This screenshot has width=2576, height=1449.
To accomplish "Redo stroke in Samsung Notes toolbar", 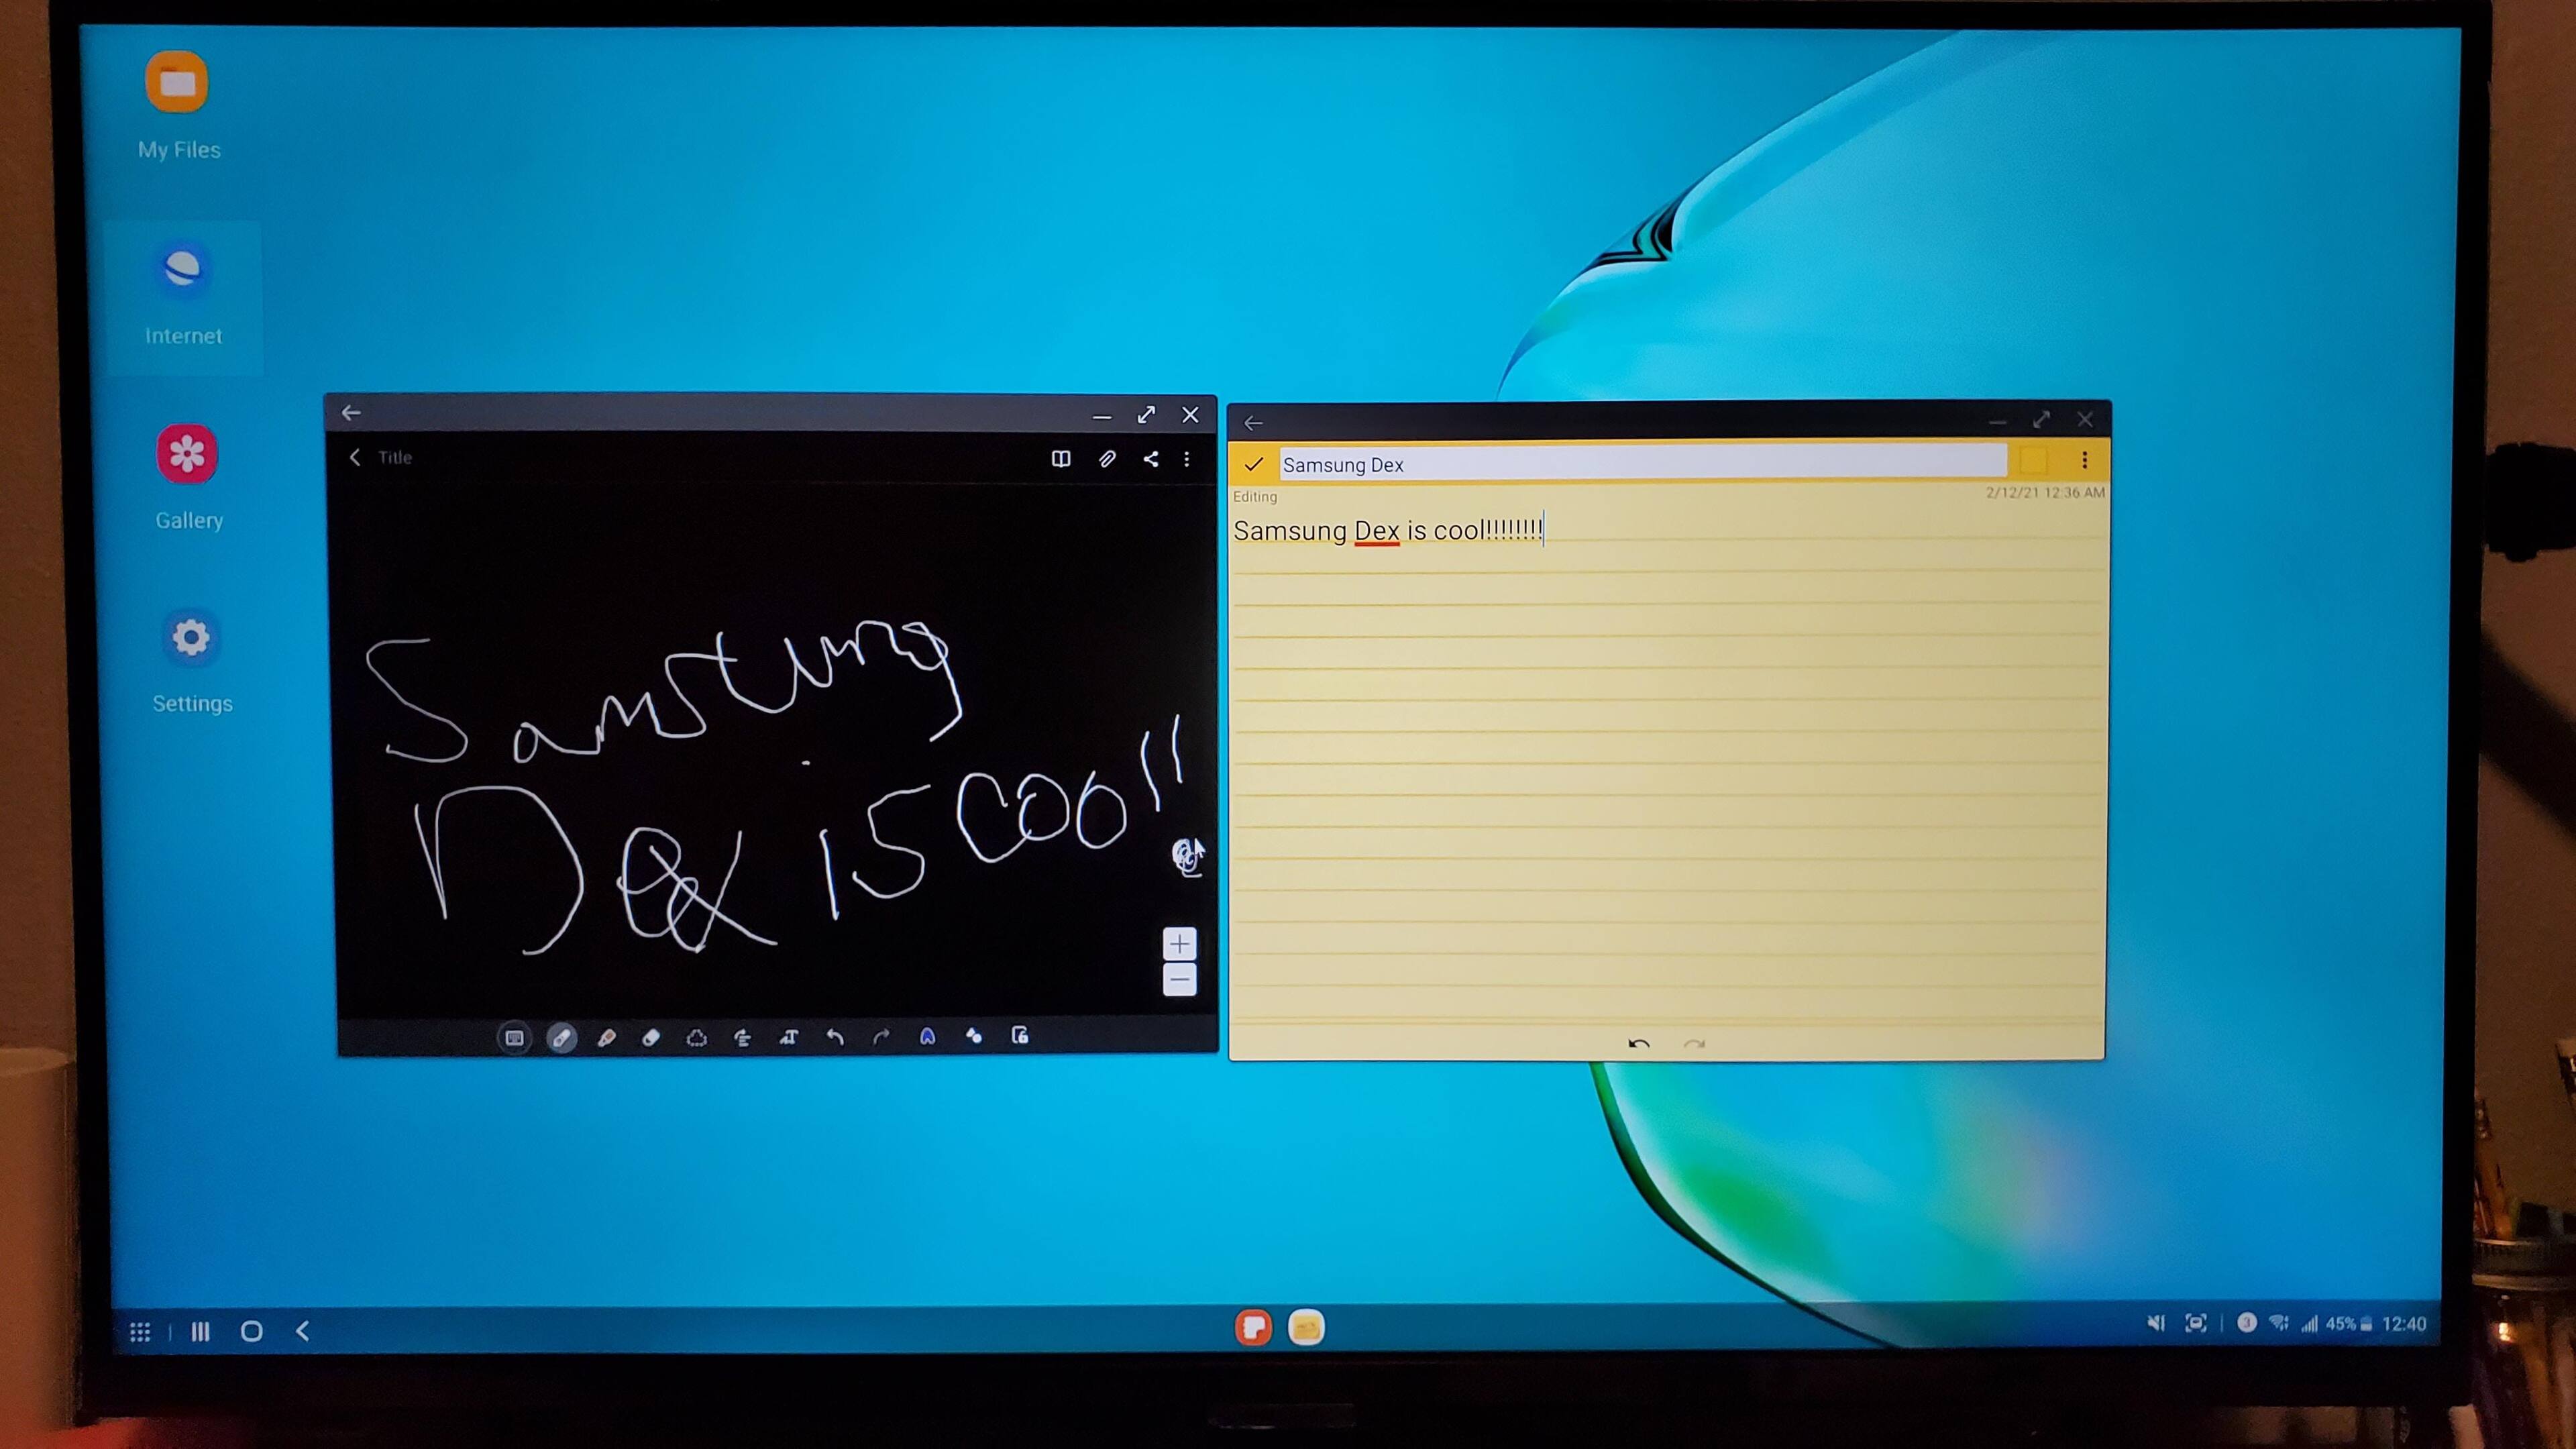I will tap(881, 1037).
